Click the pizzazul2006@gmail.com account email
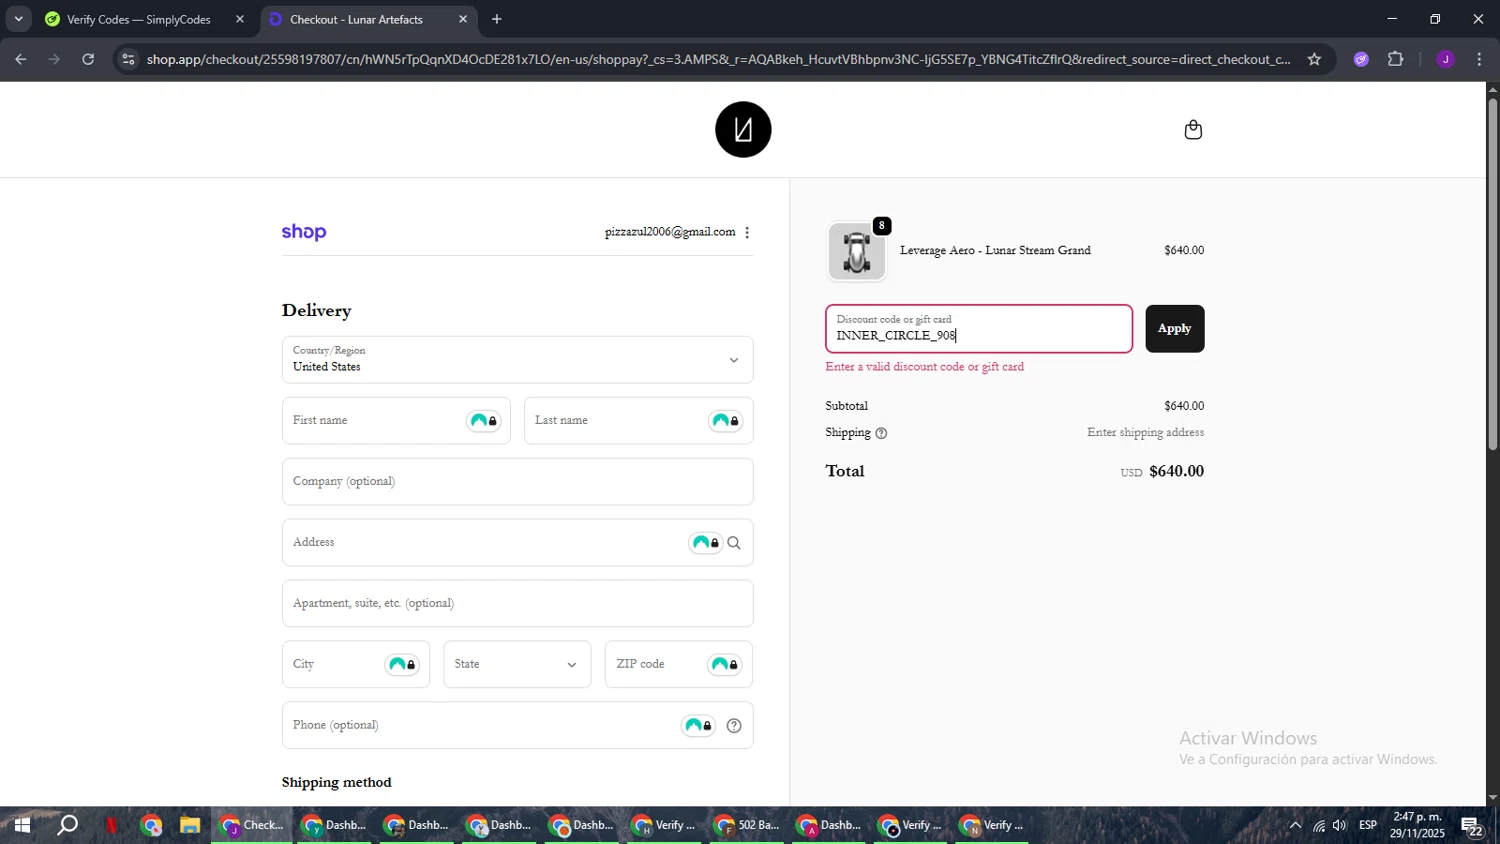 [x=670, y=232]
